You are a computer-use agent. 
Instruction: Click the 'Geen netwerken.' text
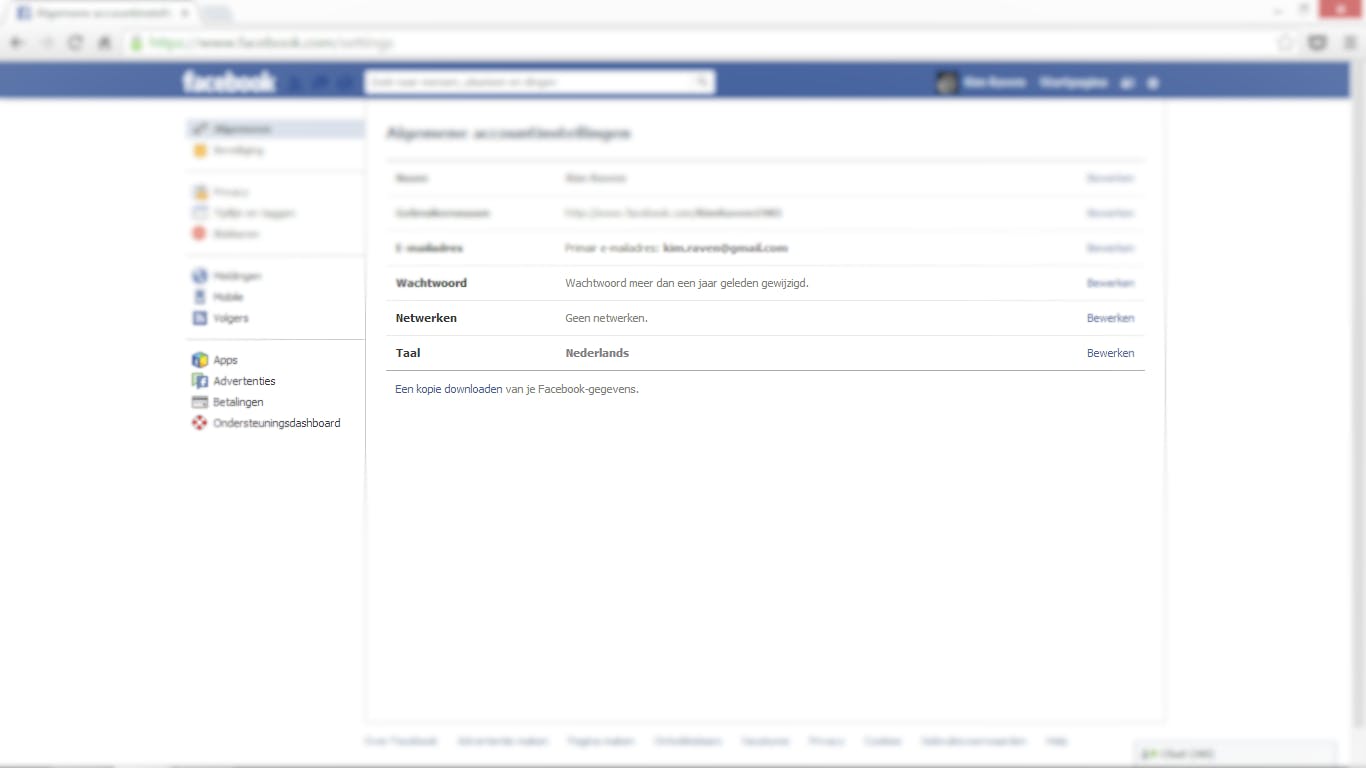click(x=606, y=318)
